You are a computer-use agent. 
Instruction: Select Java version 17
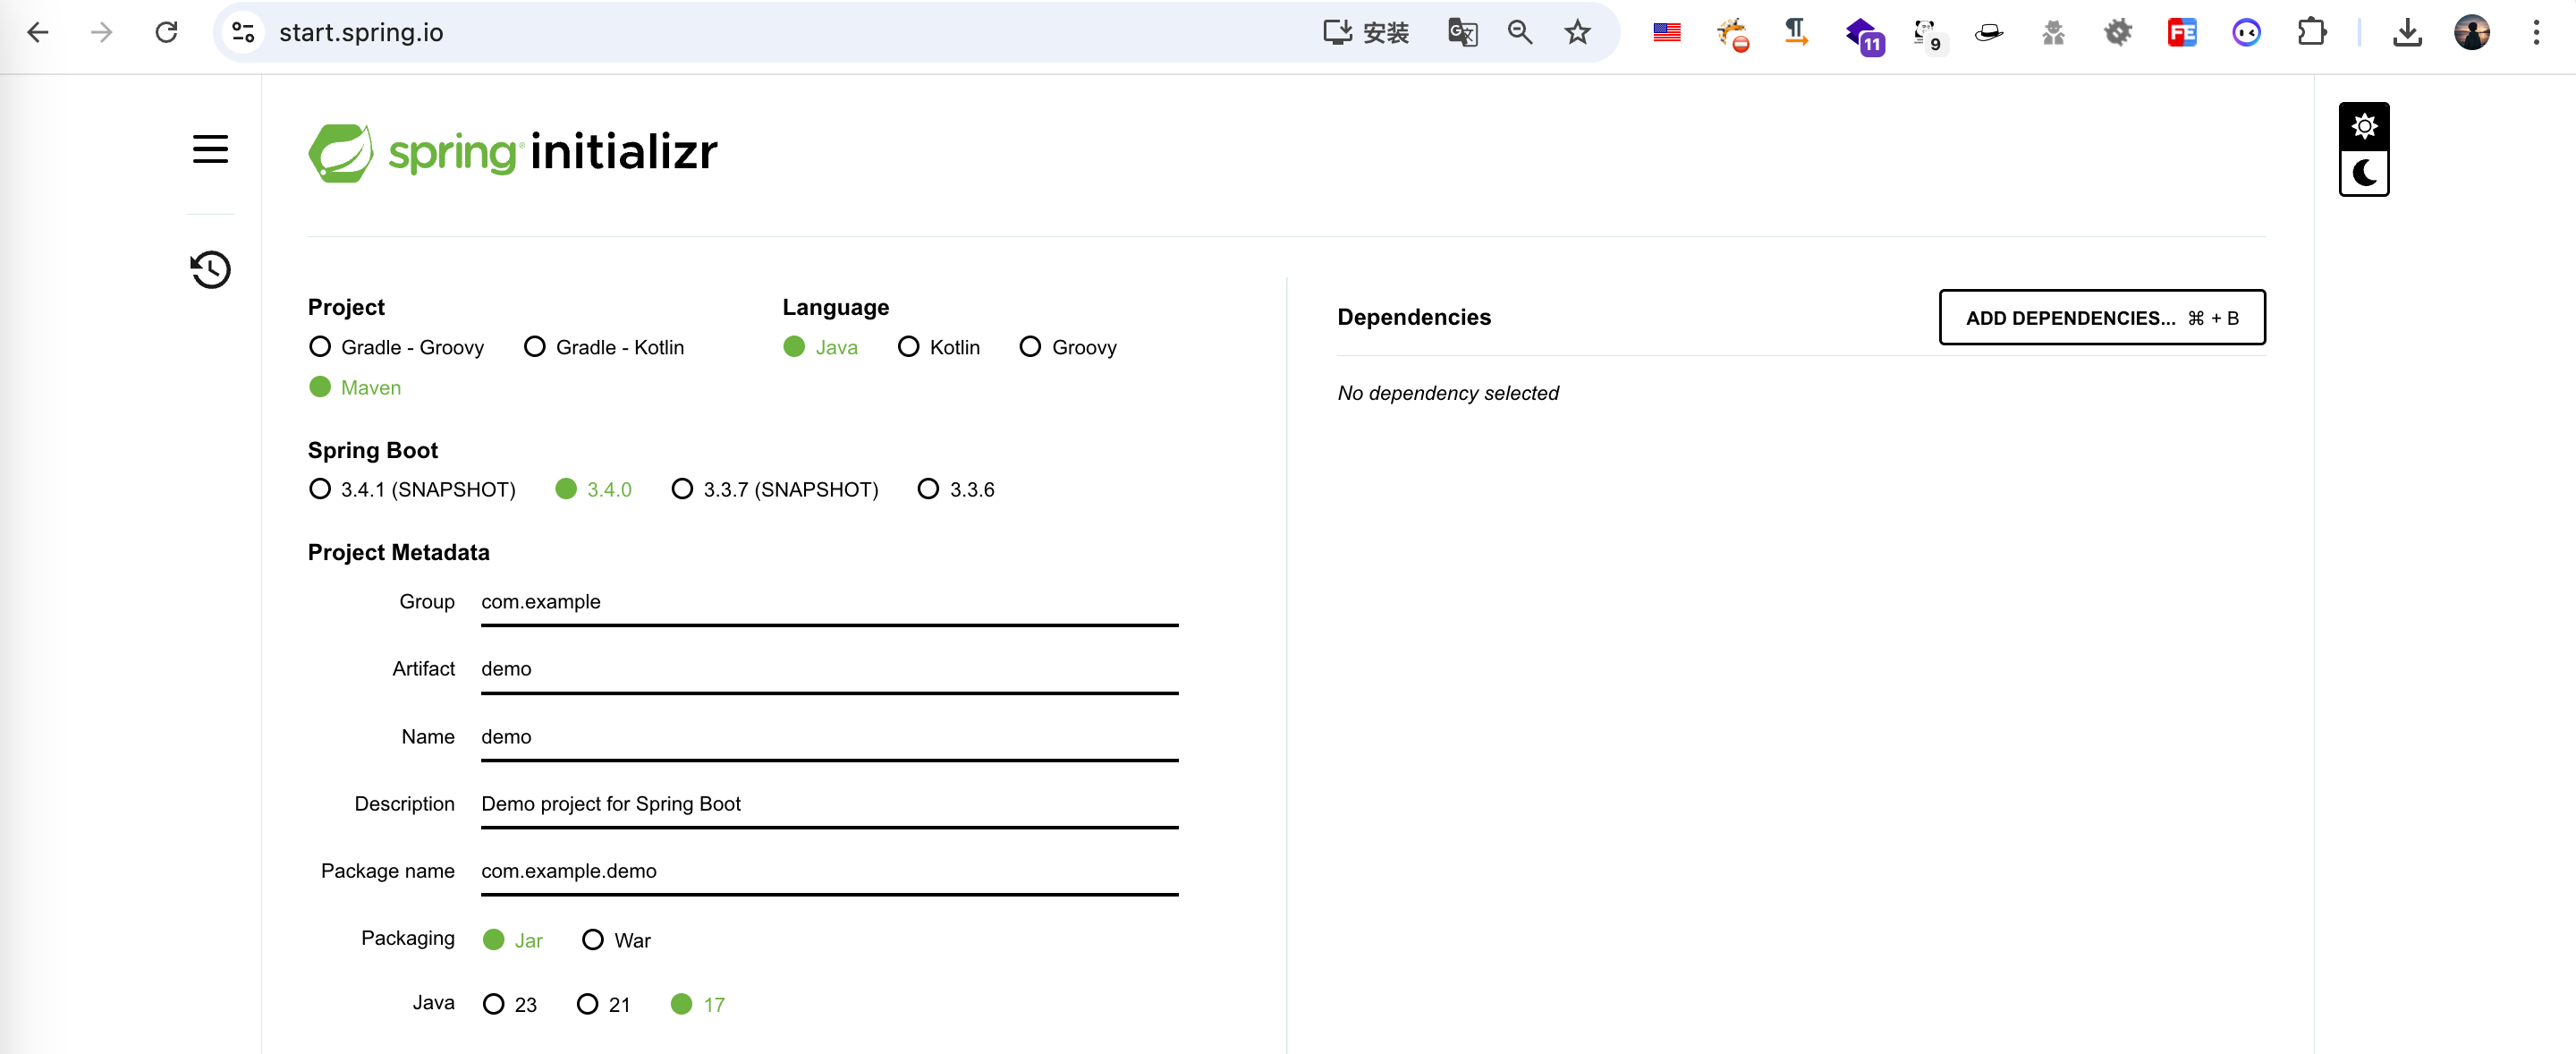click(x=698, y=1004)
